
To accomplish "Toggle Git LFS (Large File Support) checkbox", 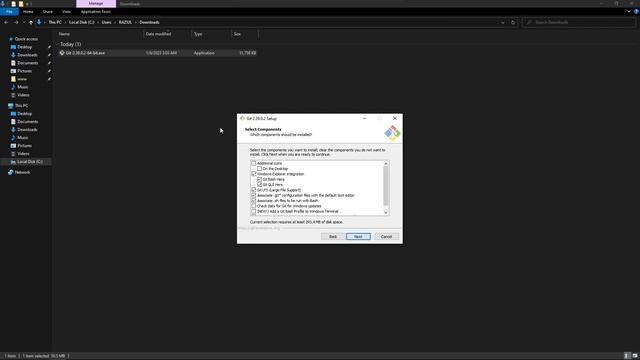I will (x=253, y=190).
